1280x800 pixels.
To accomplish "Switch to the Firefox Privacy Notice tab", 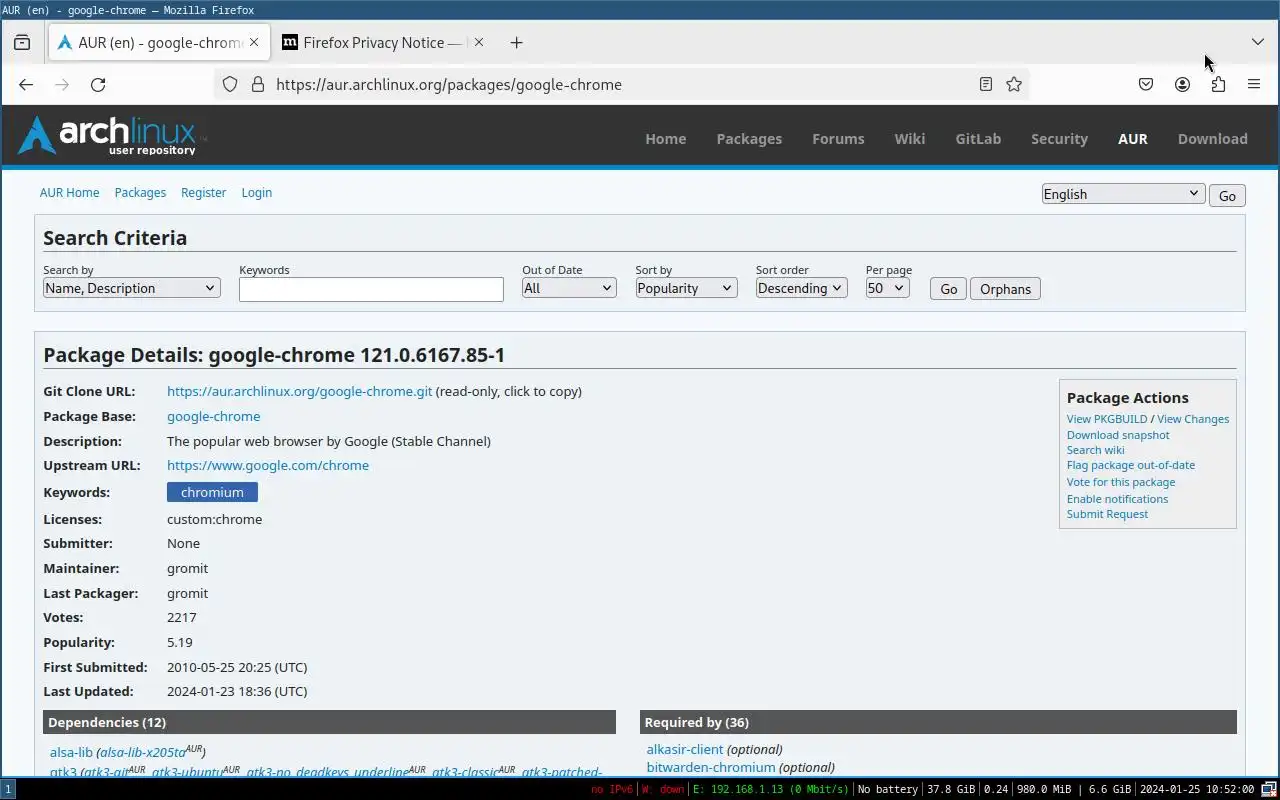I will pos(381,42).
